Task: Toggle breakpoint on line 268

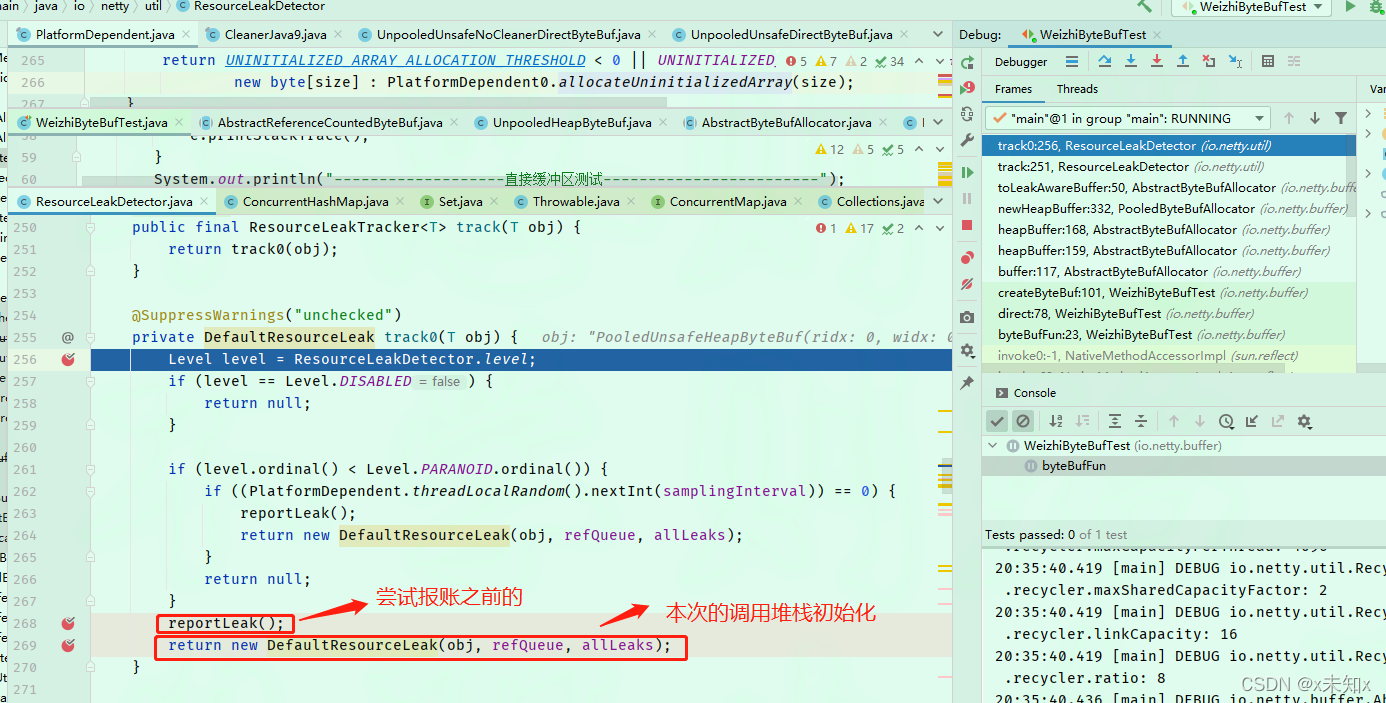Action: point(68,623)
